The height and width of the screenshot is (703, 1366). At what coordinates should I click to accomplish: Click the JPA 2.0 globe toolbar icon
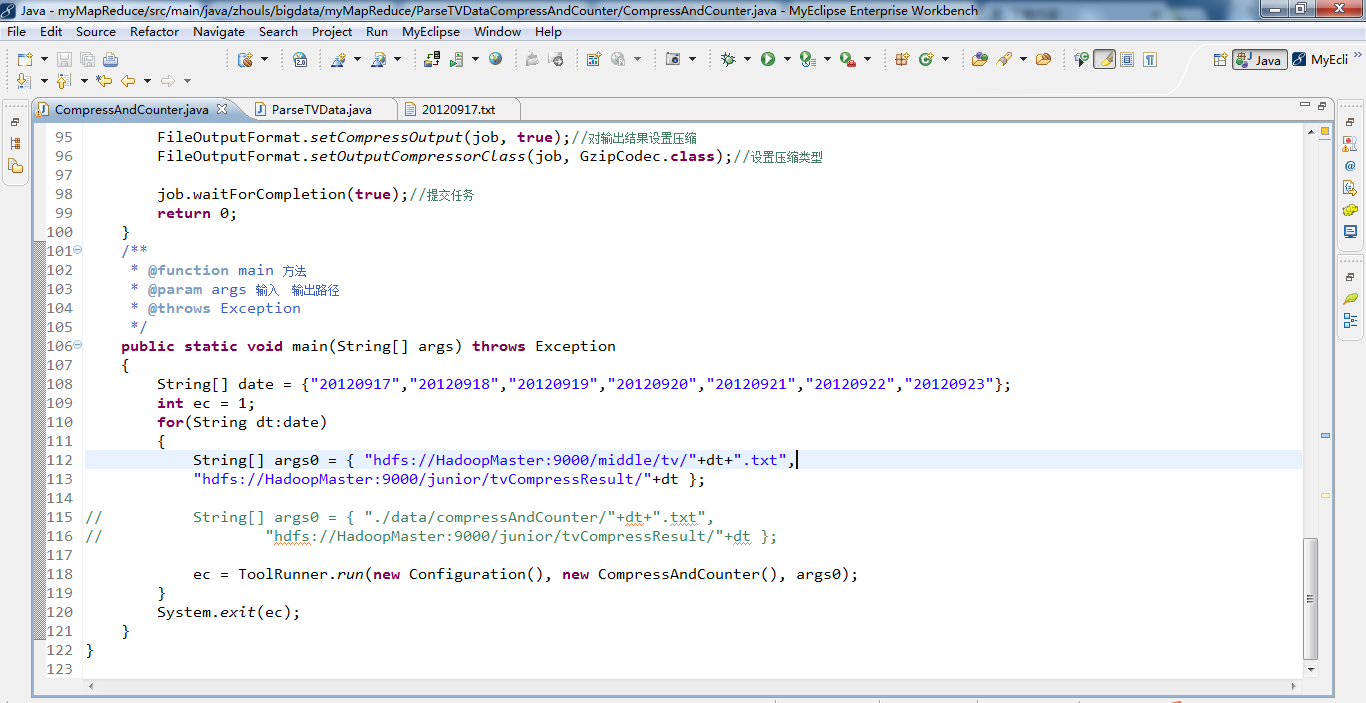300,60
